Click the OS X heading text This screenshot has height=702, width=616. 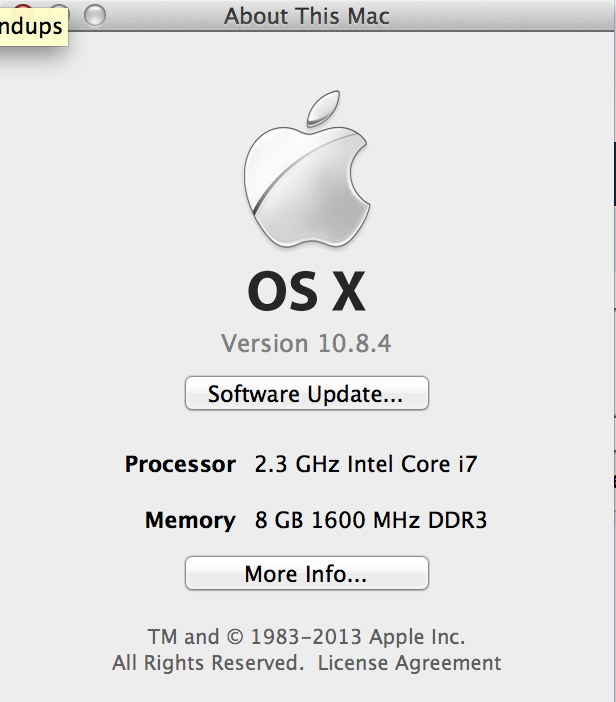pyautogui.click(x=307, y=292)
